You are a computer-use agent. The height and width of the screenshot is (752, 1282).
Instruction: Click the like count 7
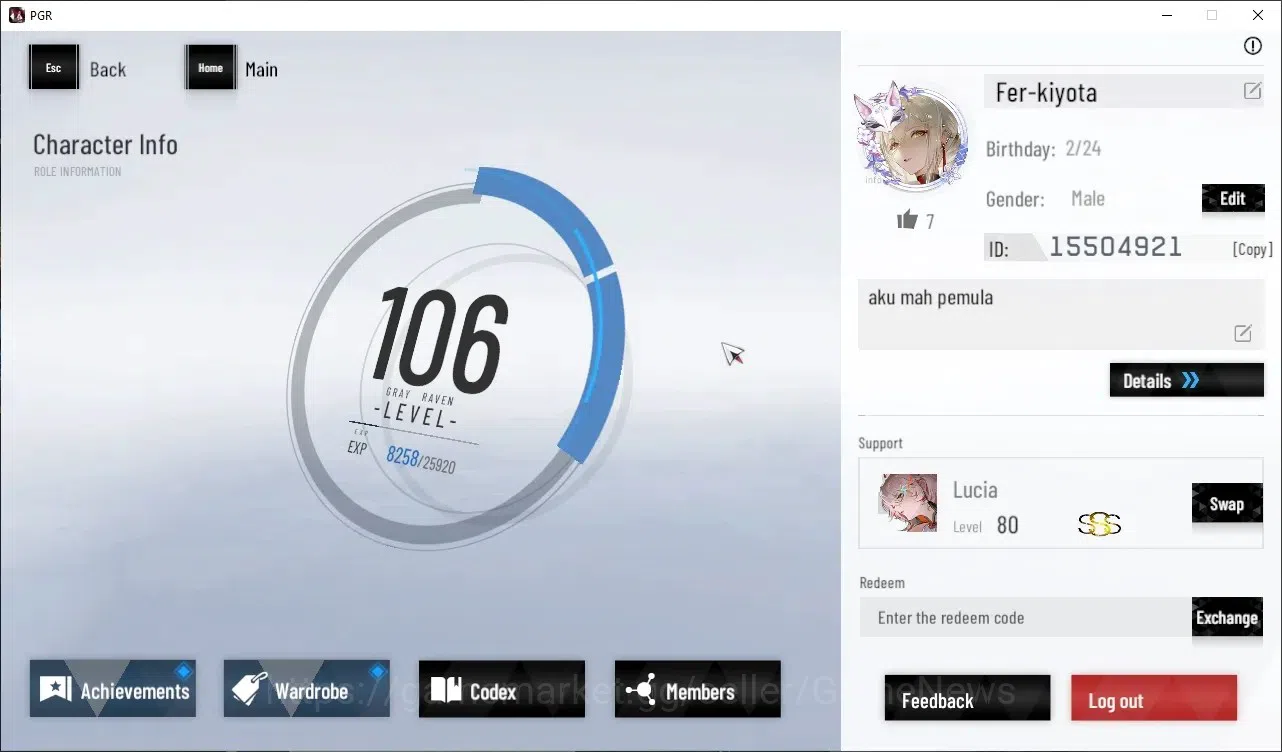tap(930, 222)
